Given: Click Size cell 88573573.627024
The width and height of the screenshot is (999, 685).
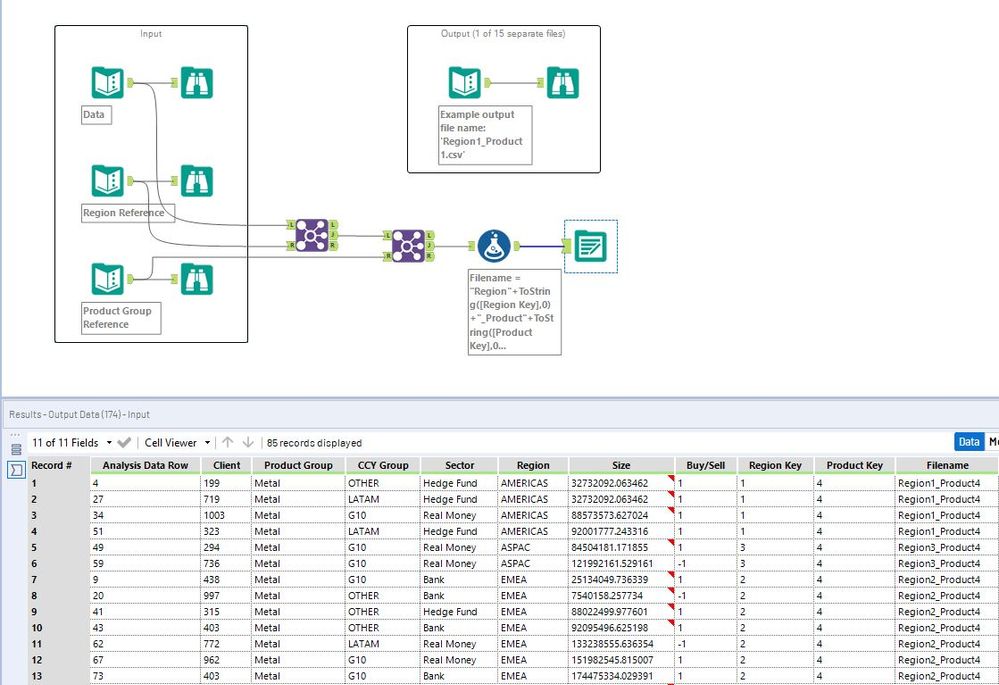Looking at the screenshot, I should (x=621, y=515).
